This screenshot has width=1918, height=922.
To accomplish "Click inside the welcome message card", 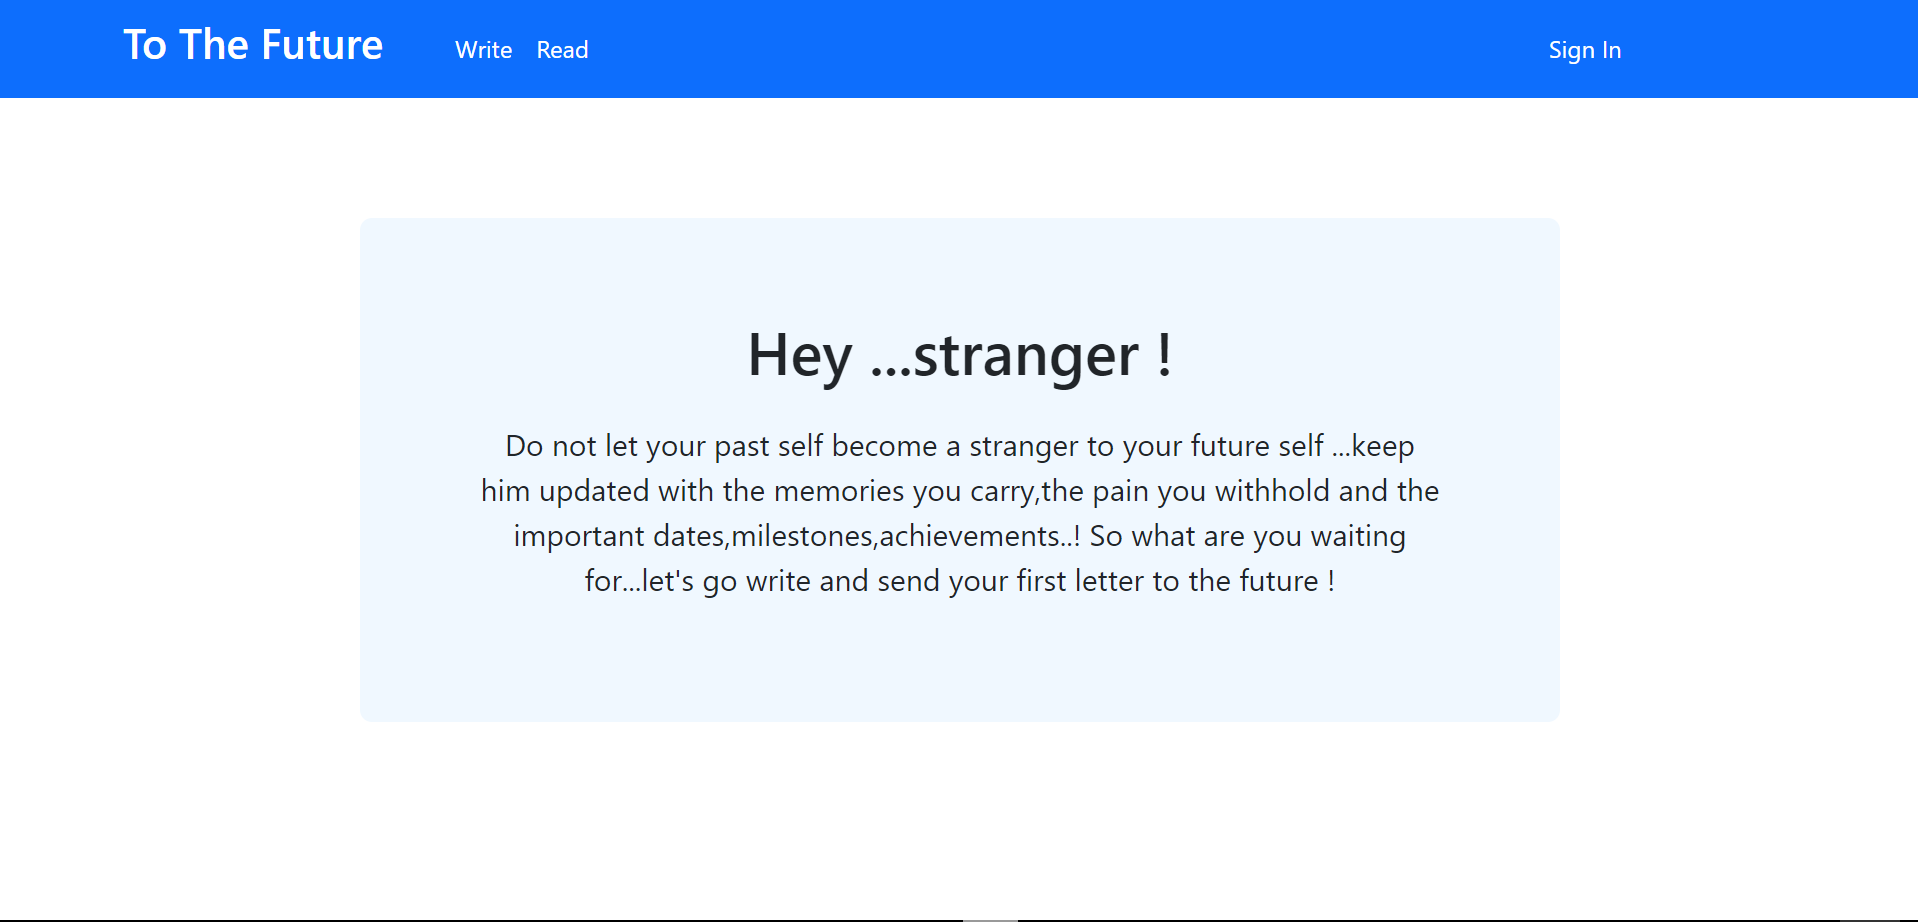I will click(x=959, y=660).
